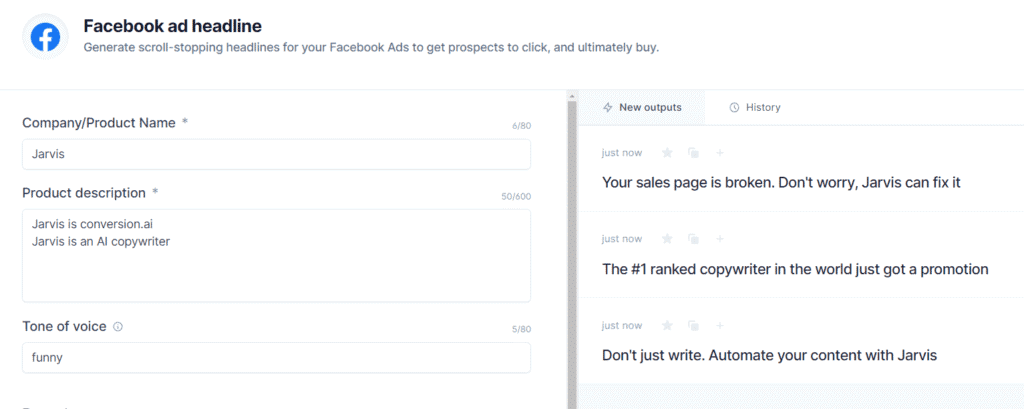Copy the 'Your sales page is broken' output
This screenshot has height=409, width=1024.
(694, 153)
